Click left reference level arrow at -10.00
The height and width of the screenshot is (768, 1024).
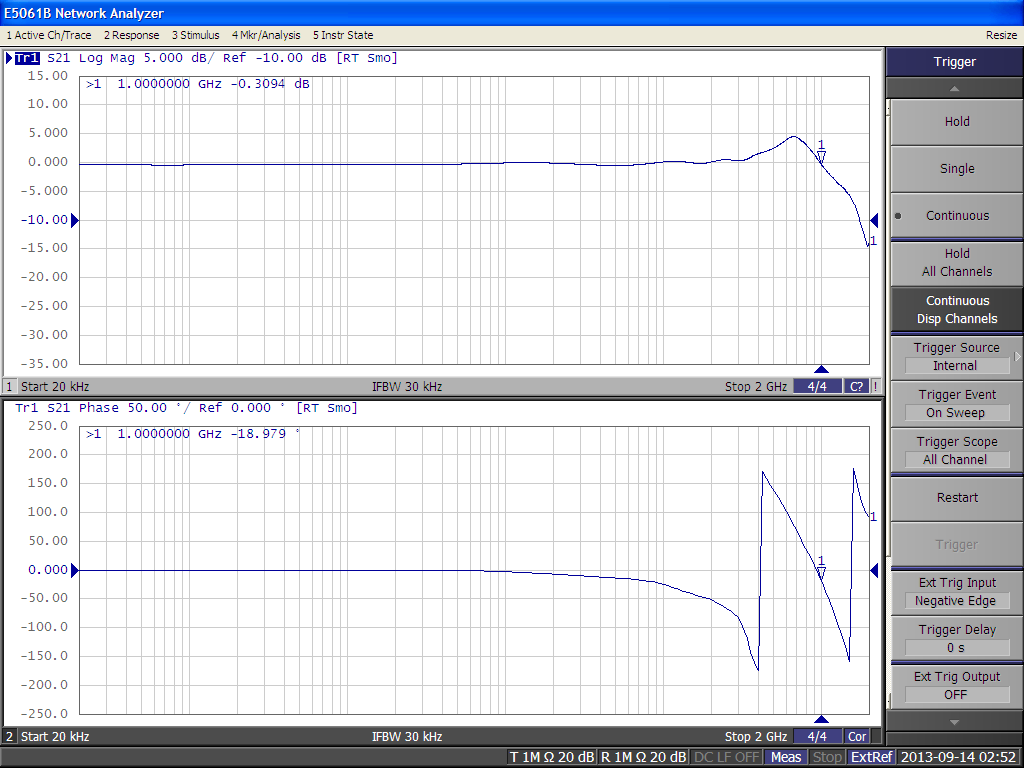(75, 220)
